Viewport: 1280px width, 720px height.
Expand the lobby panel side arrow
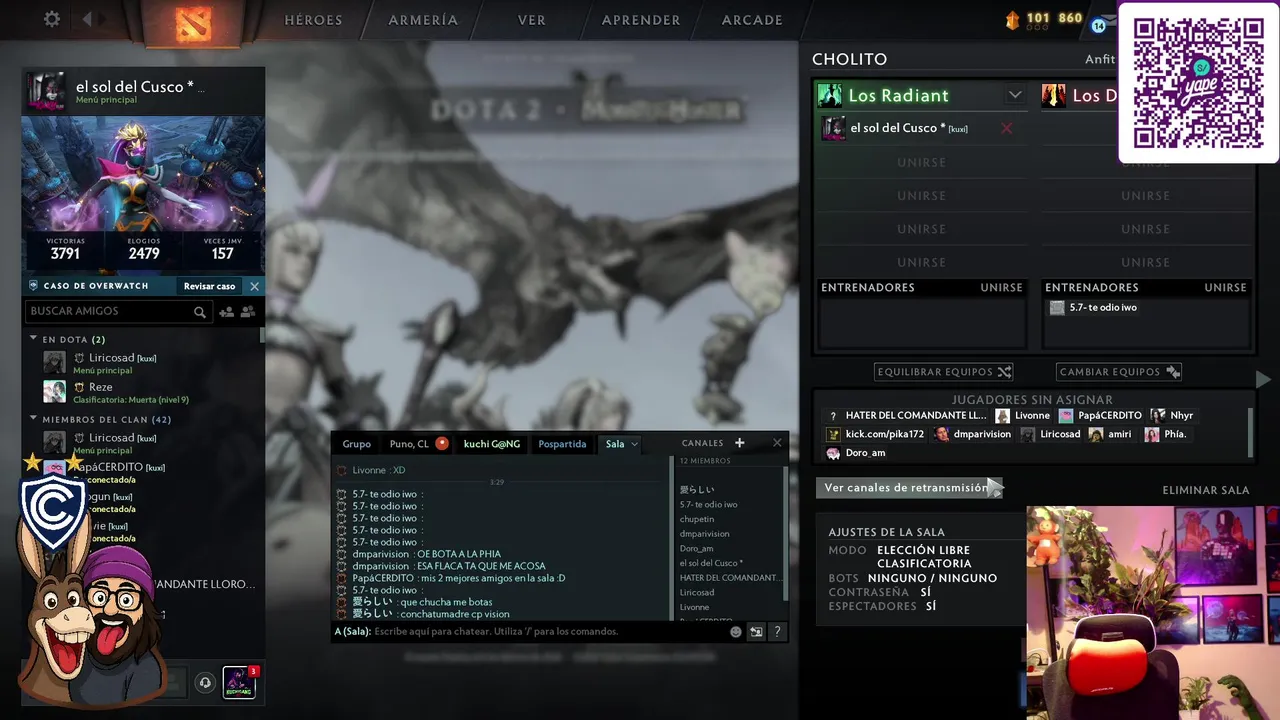coord(1264,379)
